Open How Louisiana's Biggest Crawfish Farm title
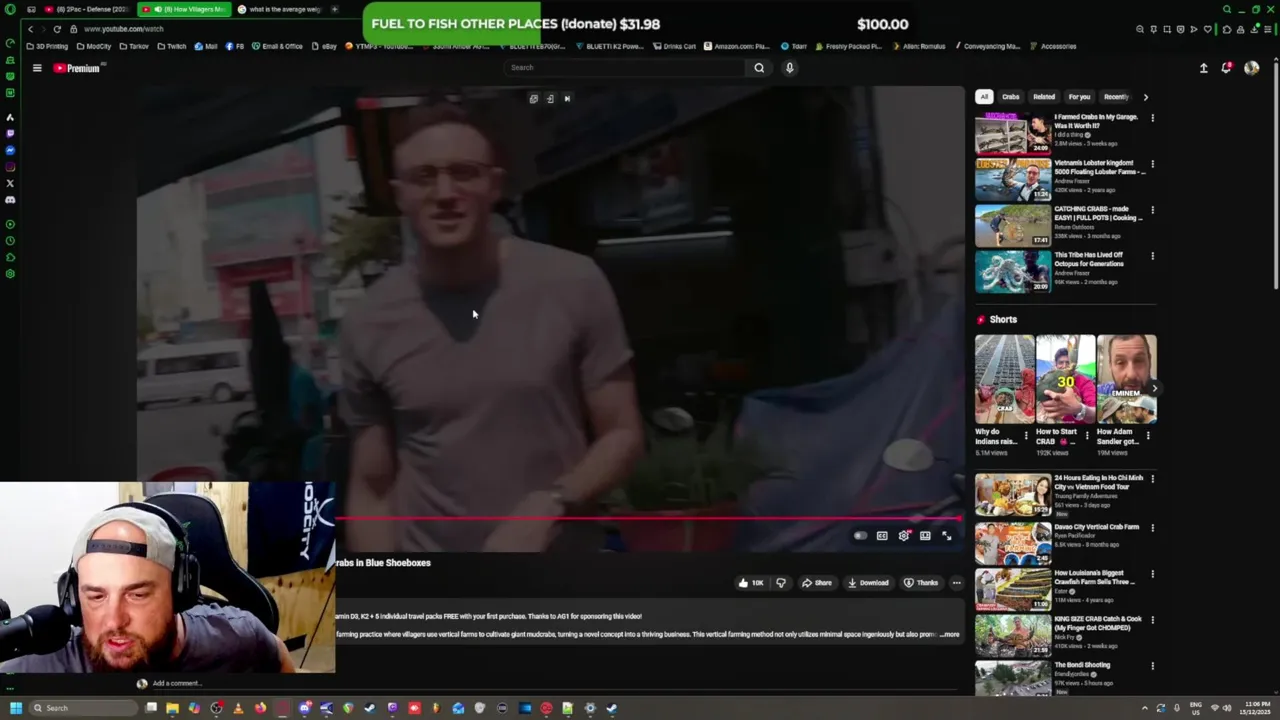Screen dimensions: 1280x720 click(1094, 577)
